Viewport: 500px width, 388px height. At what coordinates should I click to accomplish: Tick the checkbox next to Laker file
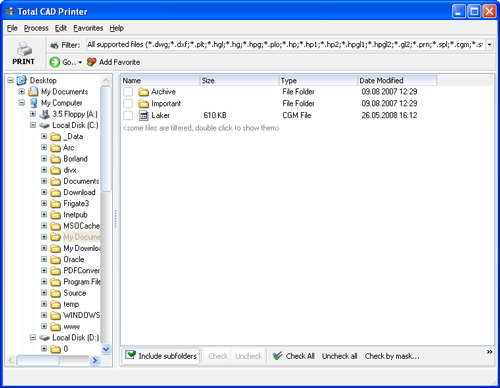pos(128,115)
